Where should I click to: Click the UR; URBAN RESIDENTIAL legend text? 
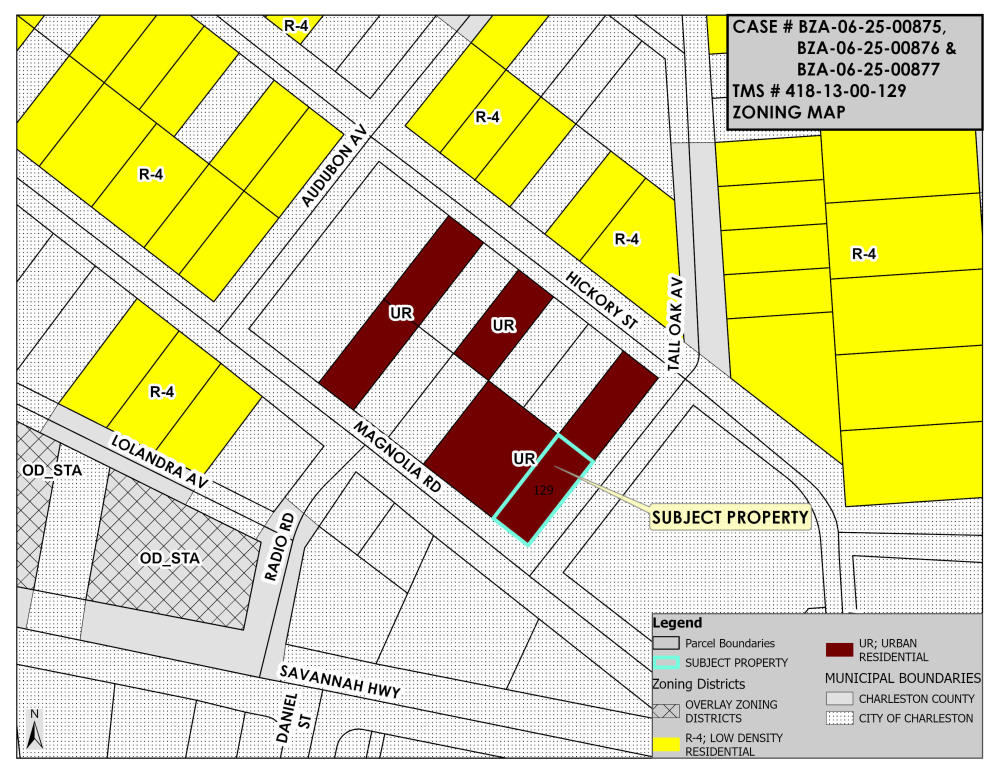coord(893,650)
